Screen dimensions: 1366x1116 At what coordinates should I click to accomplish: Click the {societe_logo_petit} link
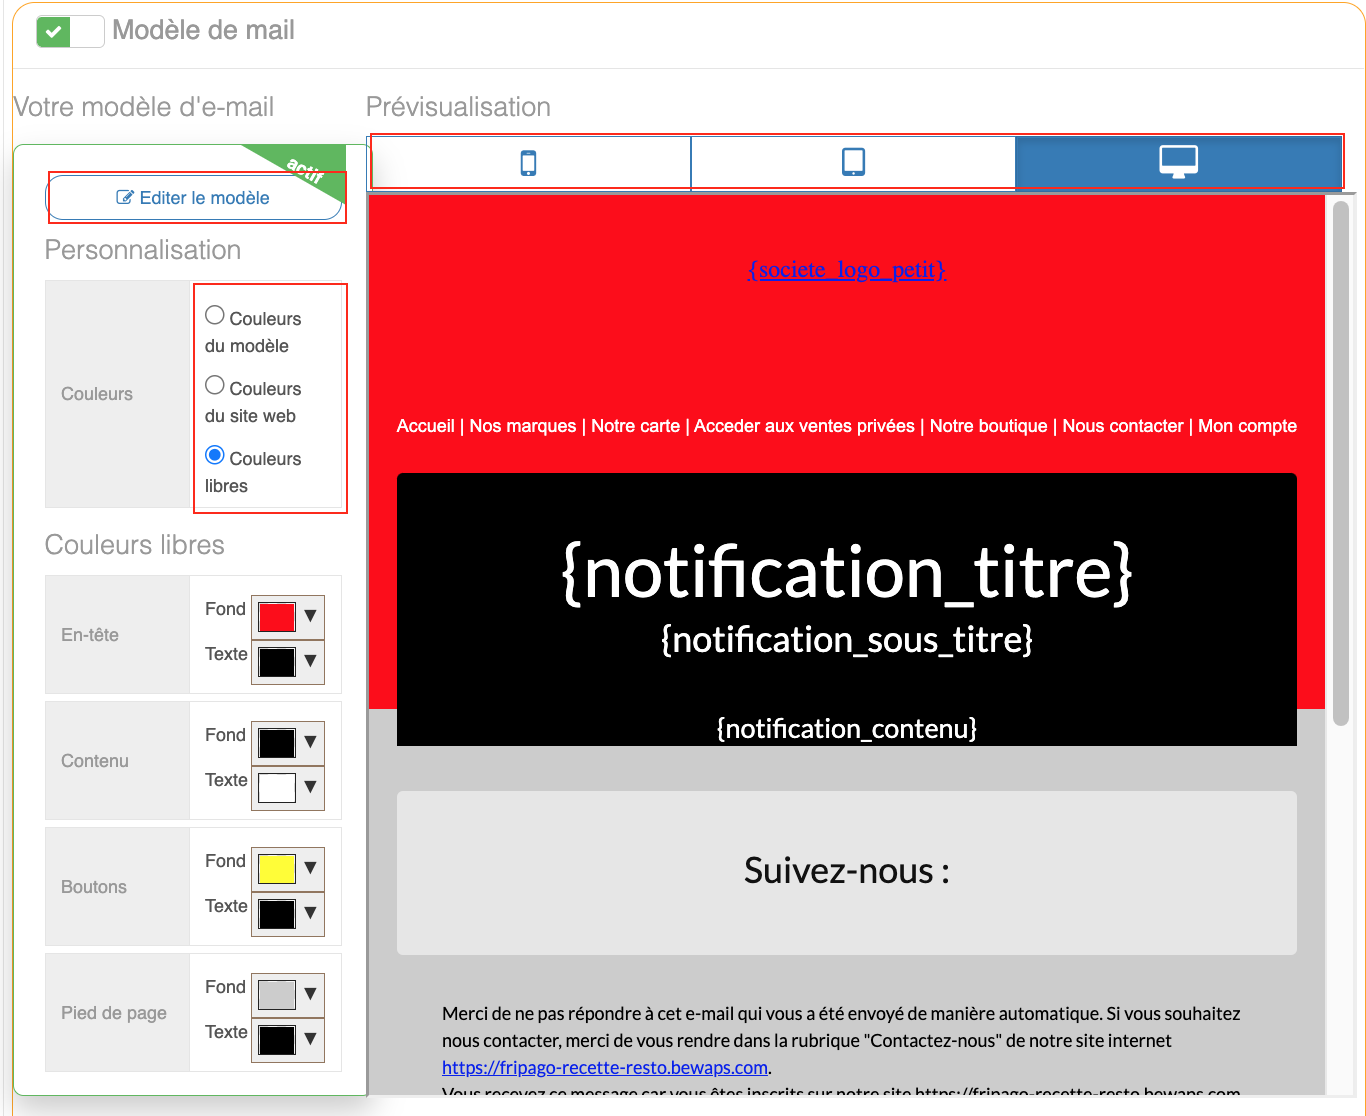pyautogui.click(x=846, y=270)
